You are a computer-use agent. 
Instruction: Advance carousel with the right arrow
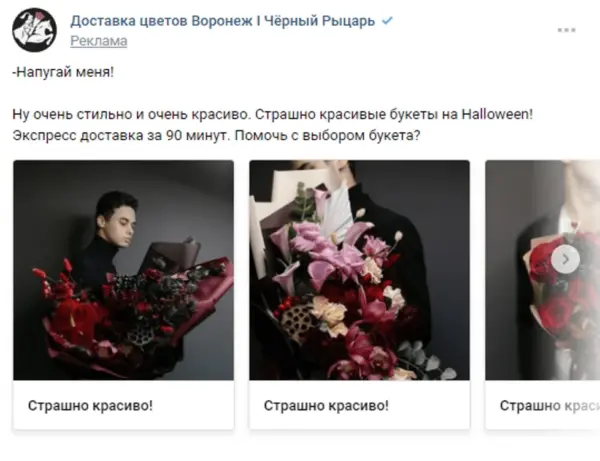pyautogui.click(x=566, y=259)
